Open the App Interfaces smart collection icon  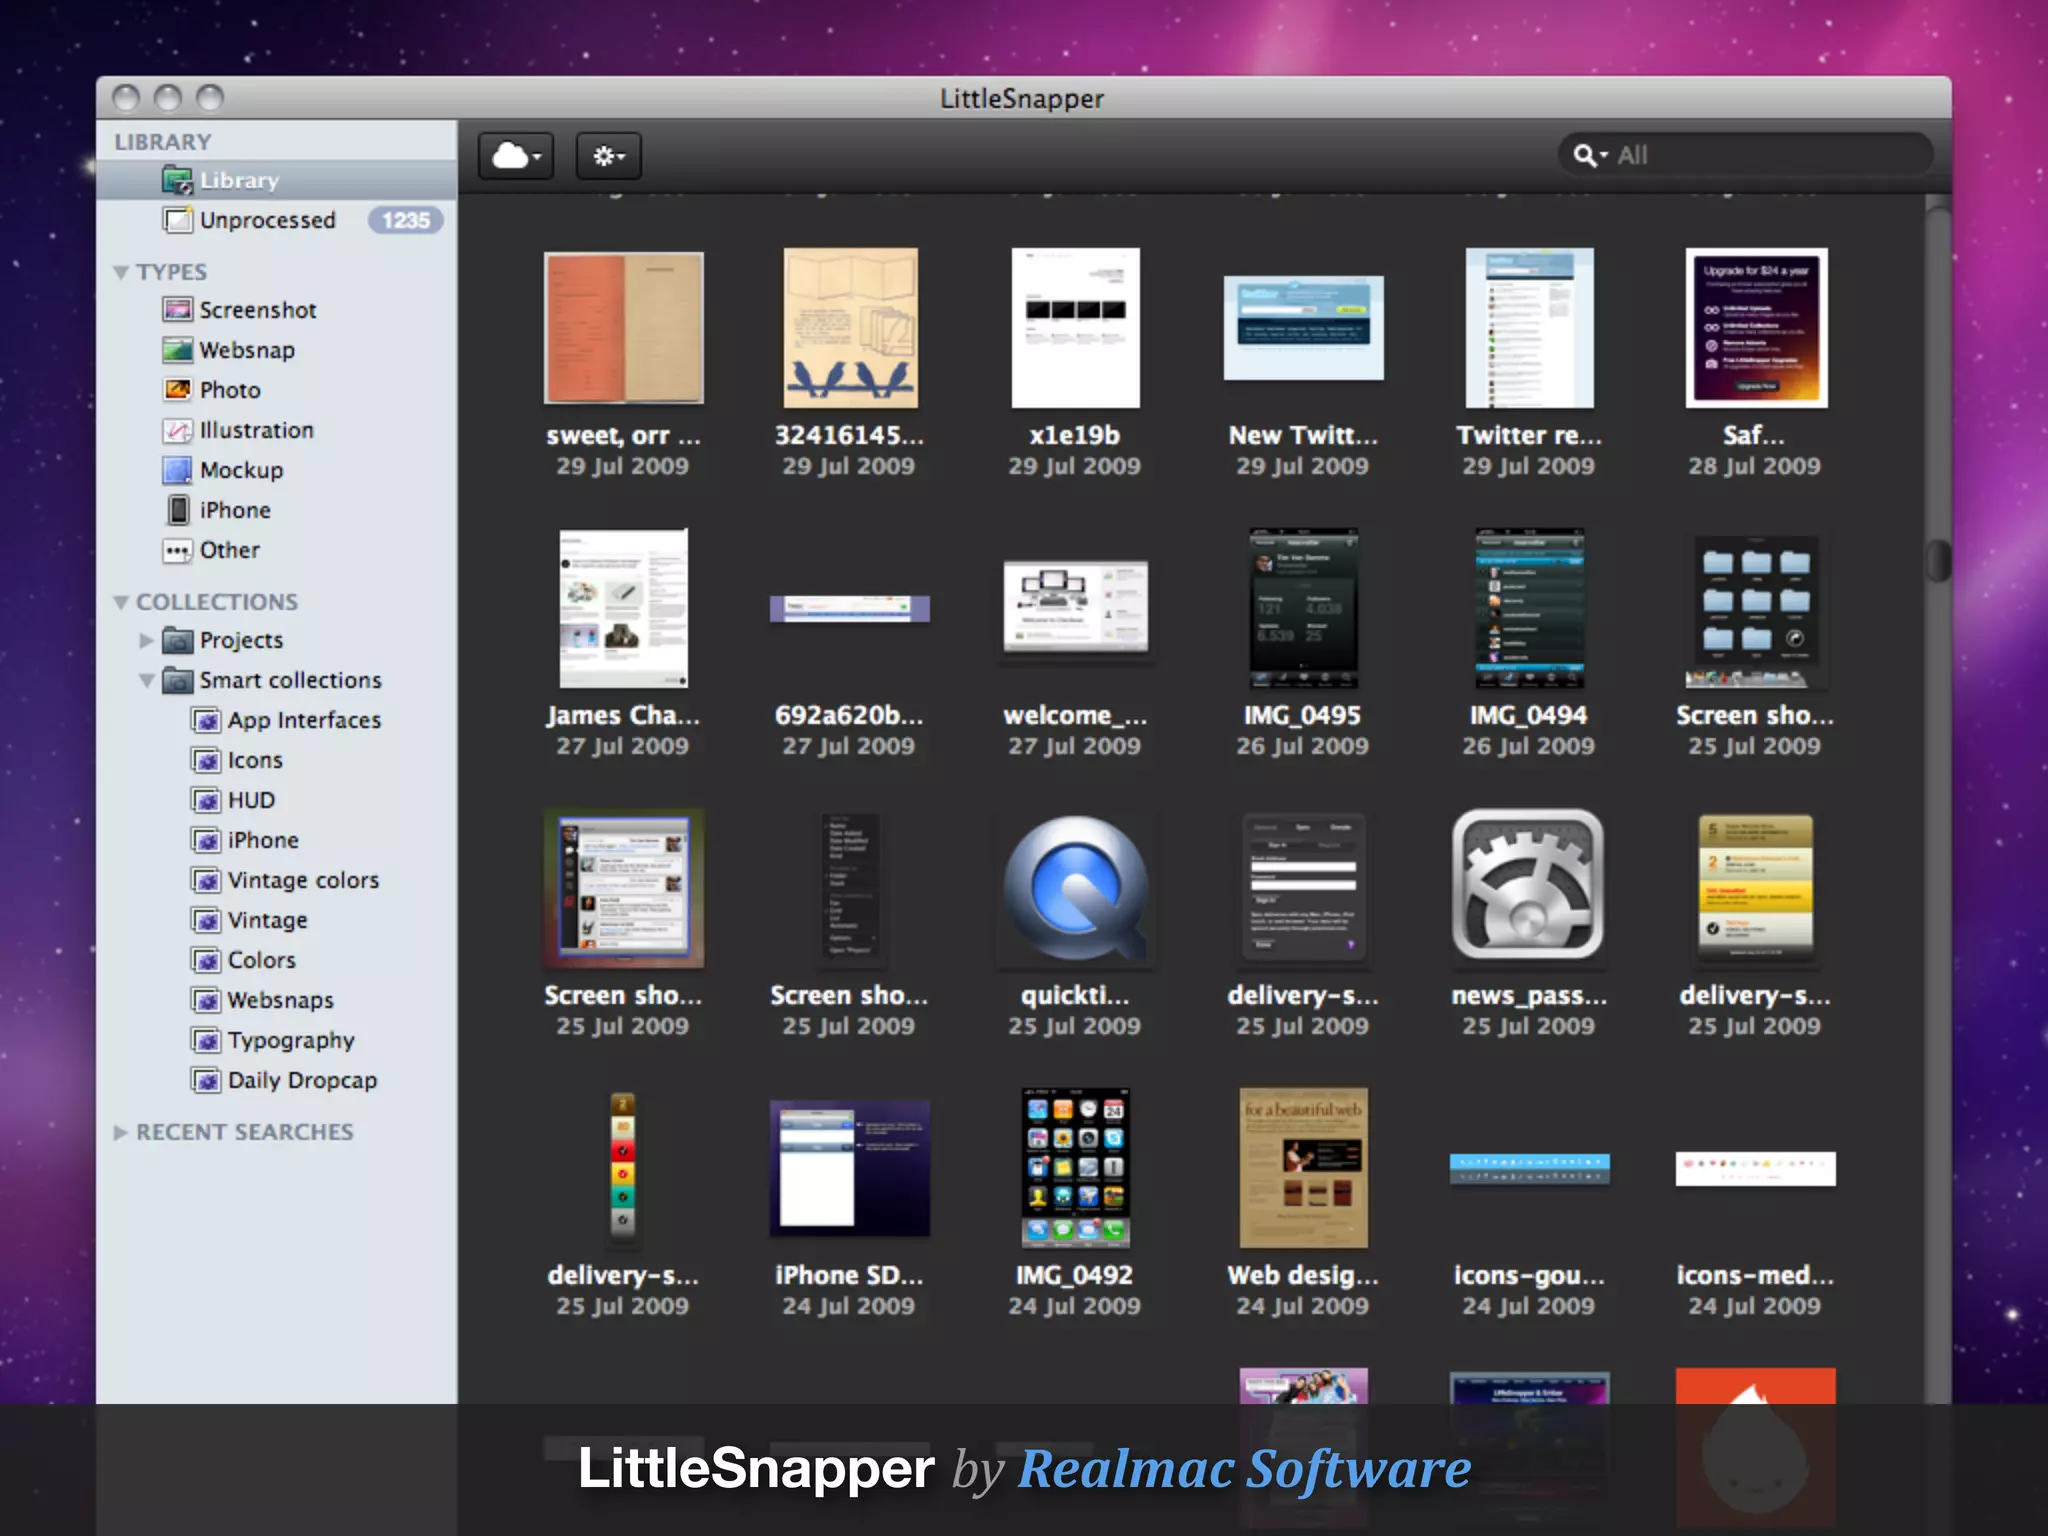[x=206, y=720]
